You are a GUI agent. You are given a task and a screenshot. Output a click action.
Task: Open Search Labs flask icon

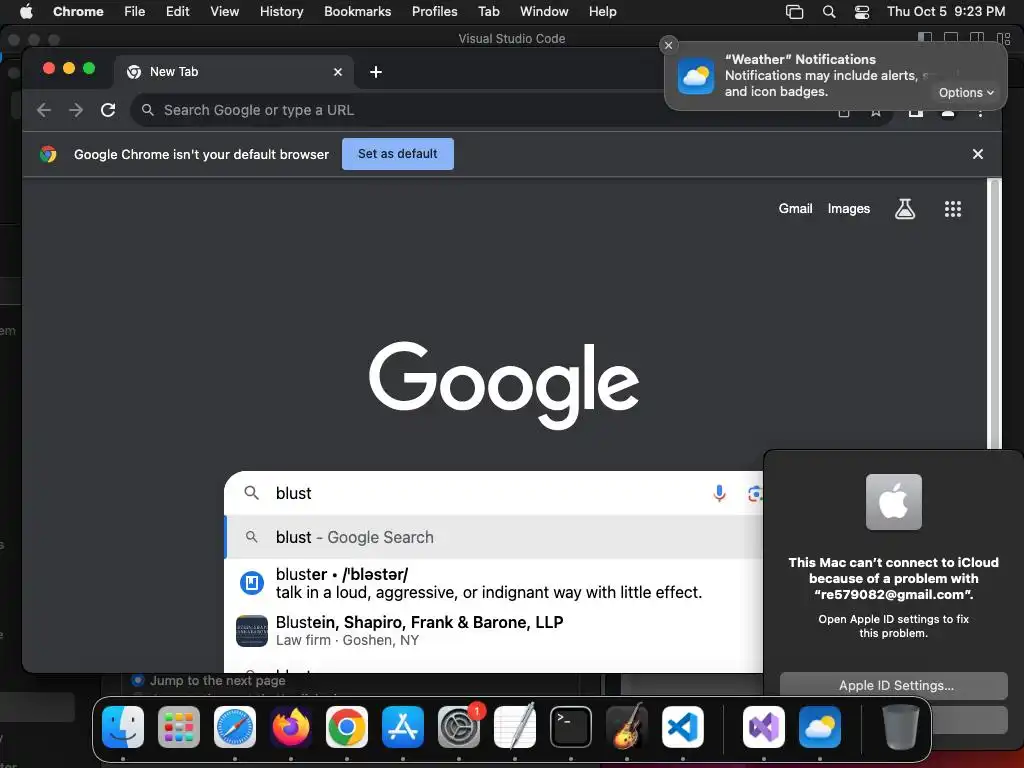[904, 209]
